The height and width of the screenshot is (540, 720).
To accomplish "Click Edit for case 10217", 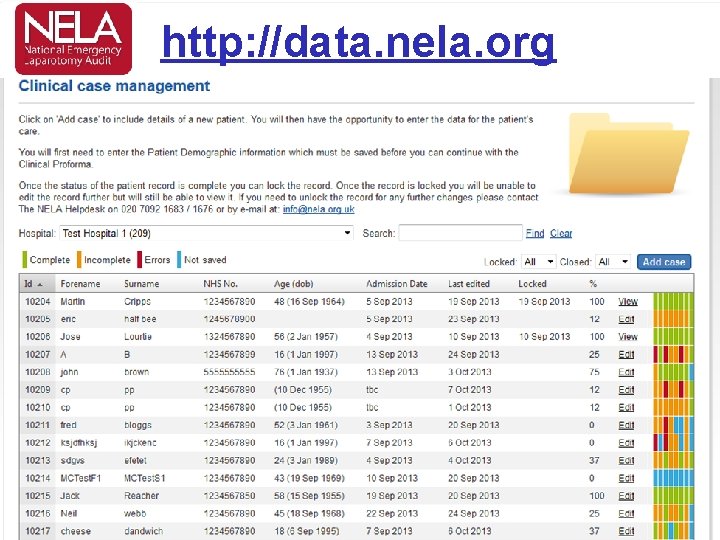I will 626,531.
